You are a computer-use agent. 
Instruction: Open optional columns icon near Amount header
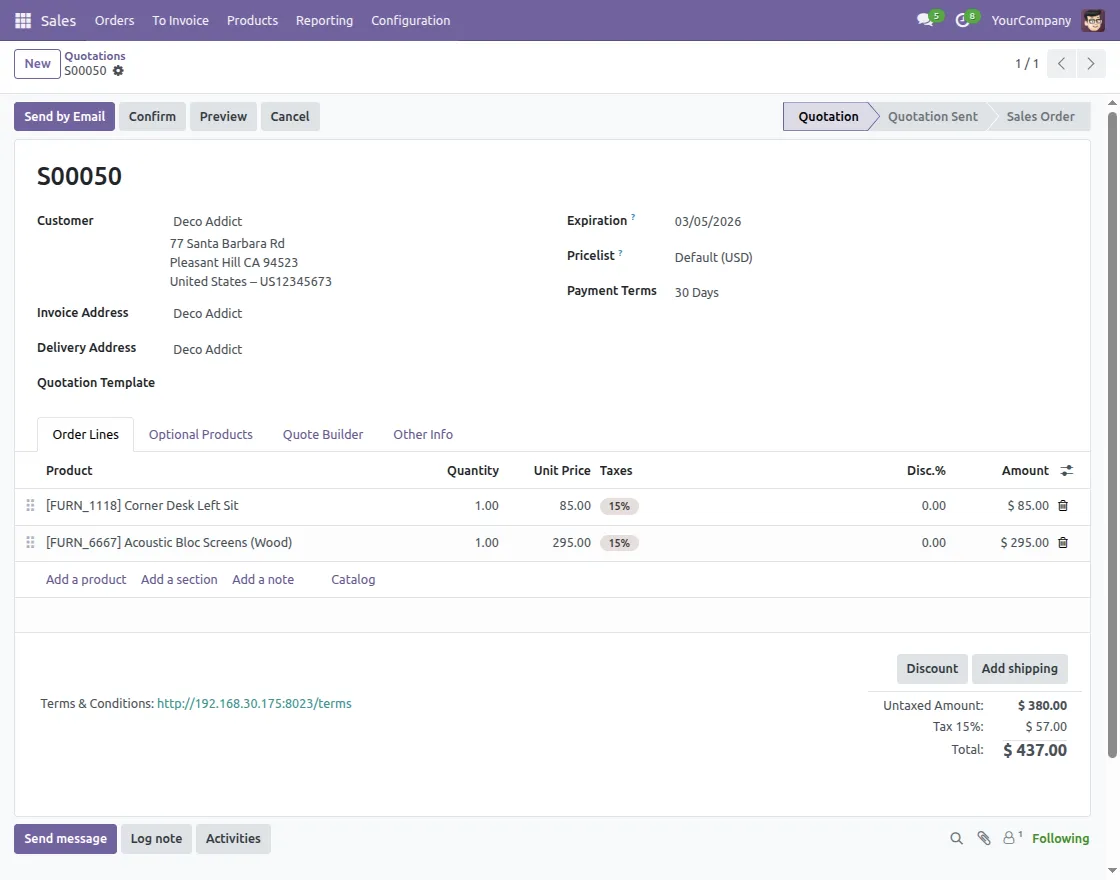tap(1066, 470)
